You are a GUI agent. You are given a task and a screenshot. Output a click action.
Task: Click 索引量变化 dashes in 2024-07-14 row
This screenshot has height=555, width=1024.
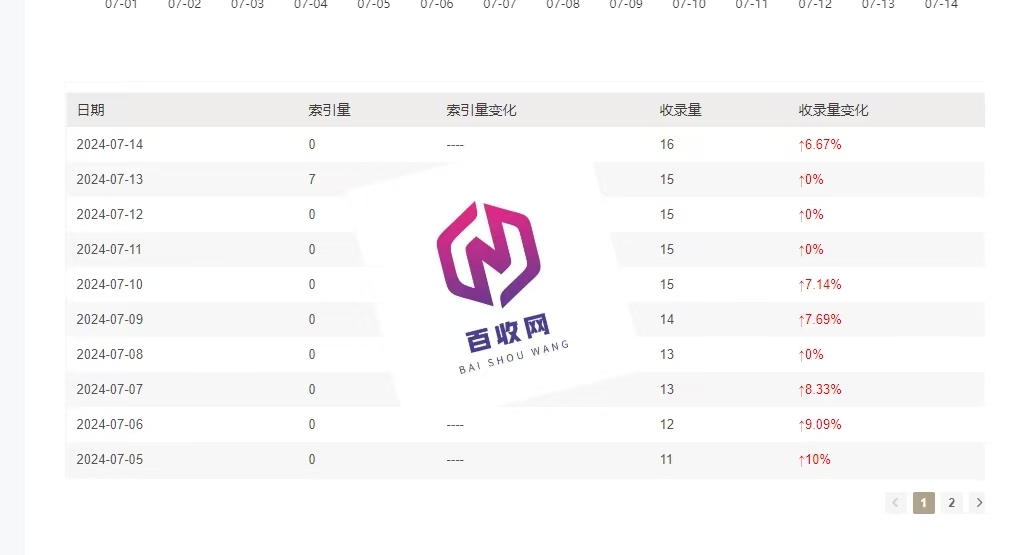(455, 145)
